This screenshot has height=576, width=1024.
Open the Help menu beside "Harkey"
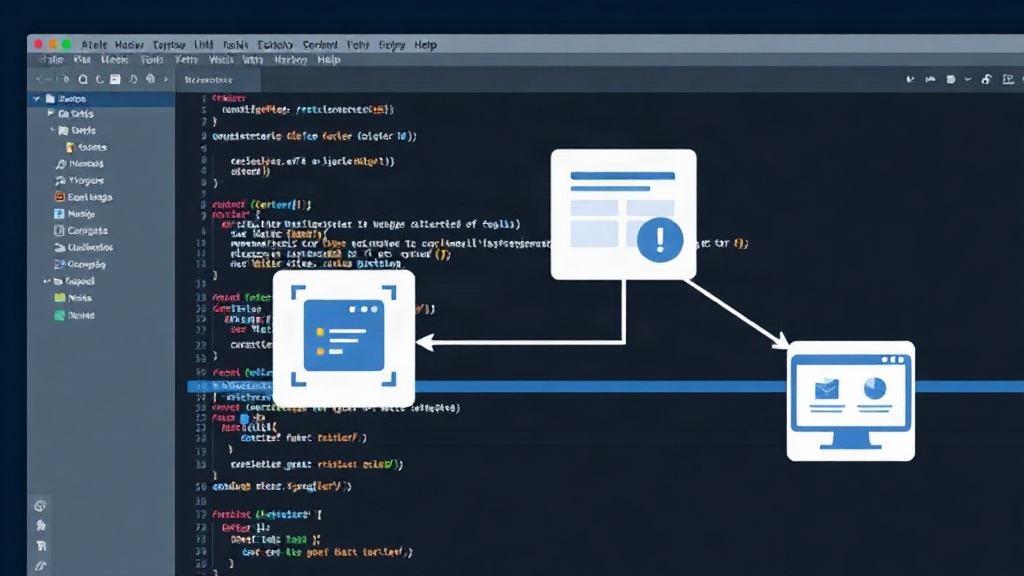pos(329,60)
